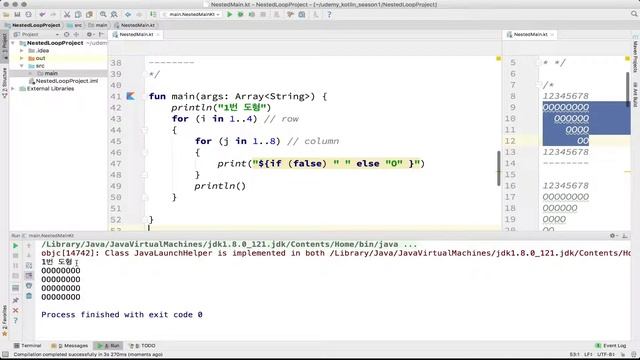The width and height of the screenshot is (640, 360).
Task: Click Run with Coverage in the toolbar
Action: click(x=252, y=15)
